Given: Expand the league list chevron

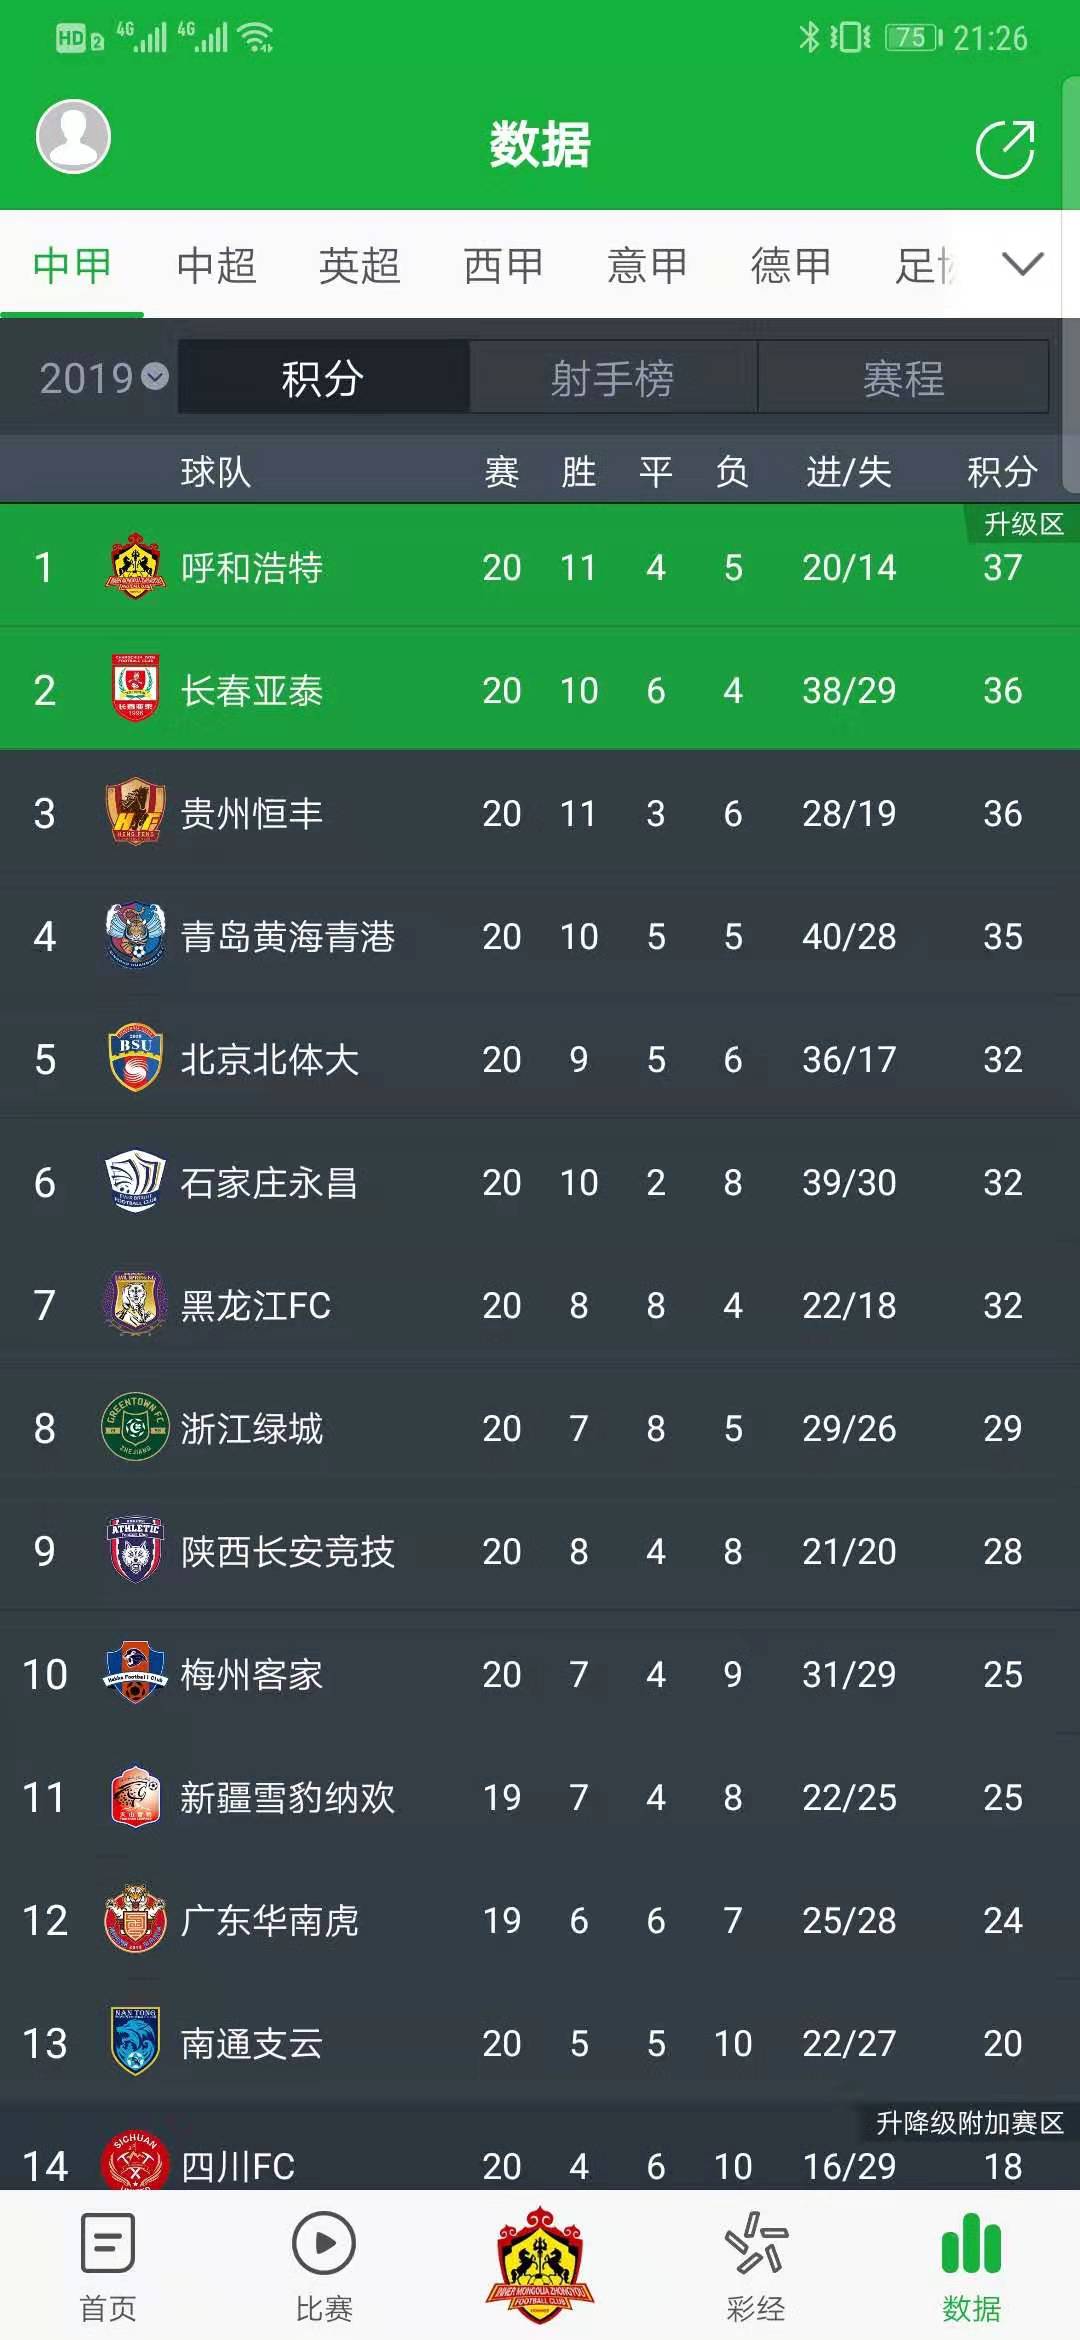Looking at the screenshot, I should (x=1022, y=265).
